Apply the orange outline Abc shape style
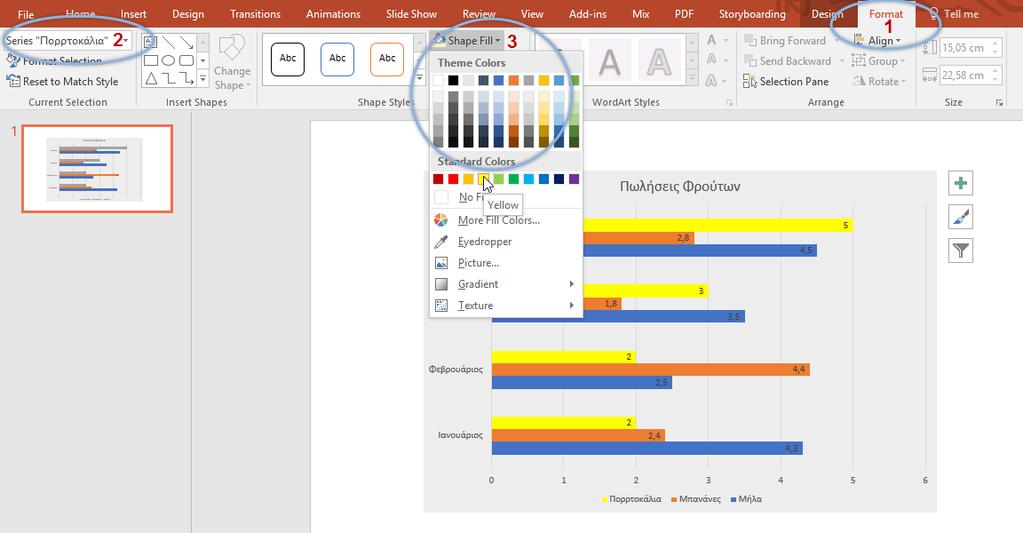The image size is (1023, 533). pos(387,59)
